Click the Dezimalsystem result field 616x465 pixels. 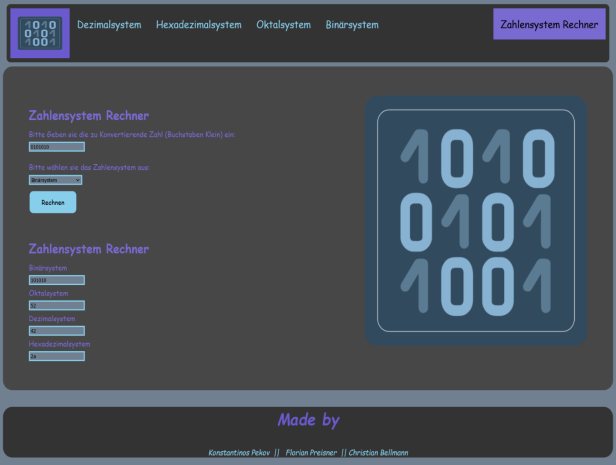(x=57, y=330)
